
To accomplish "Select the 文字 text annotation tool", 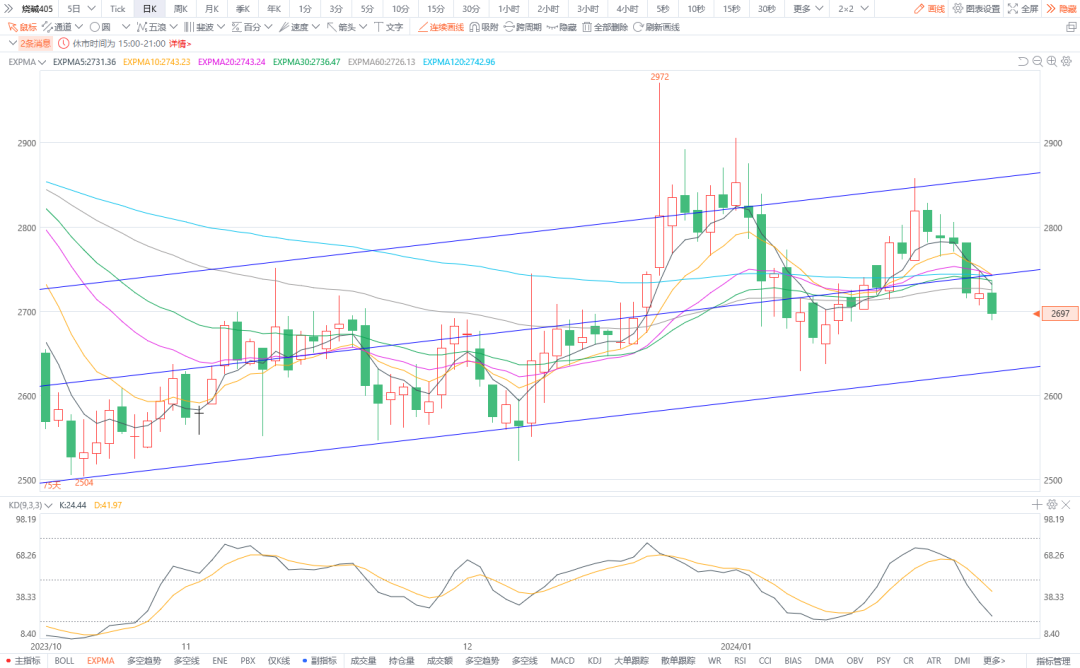I will click(x=388, y=27).
